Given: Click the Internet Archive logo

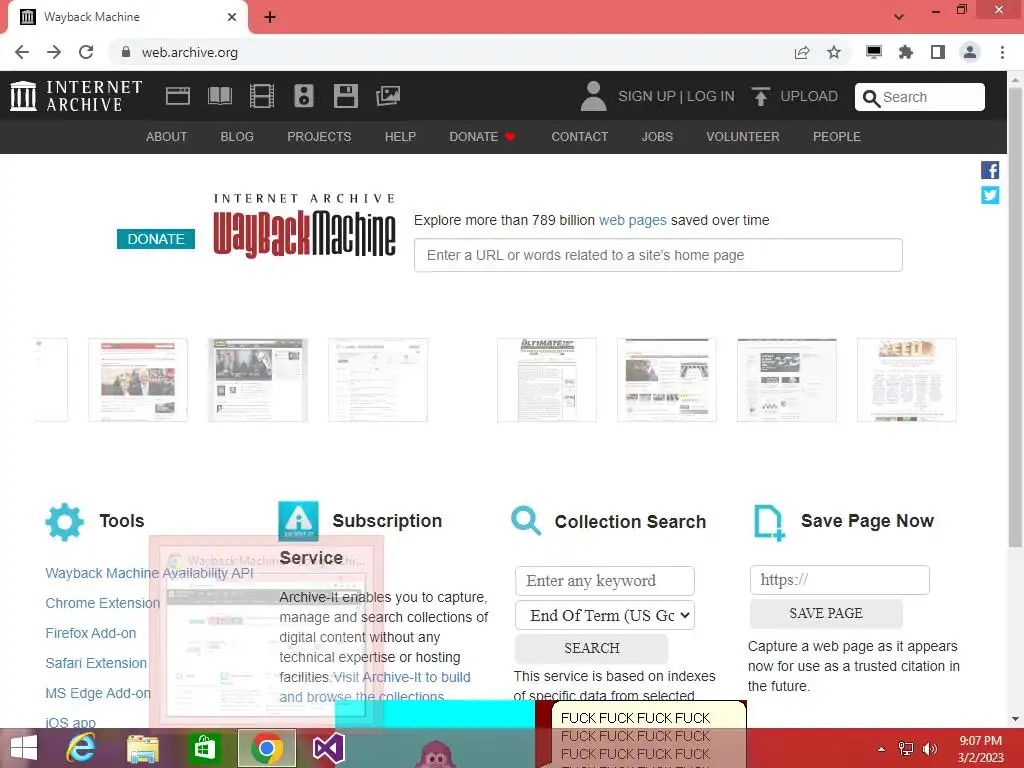Looking at the screenshot, I should pyautogui.click(x=76, y=96).
